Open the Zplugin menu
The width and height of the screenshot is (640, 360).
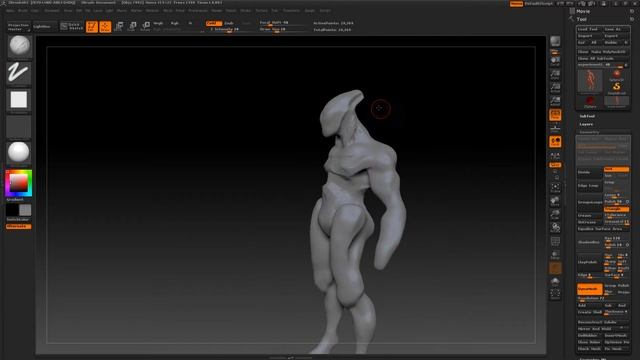click(x=310, y=11)
